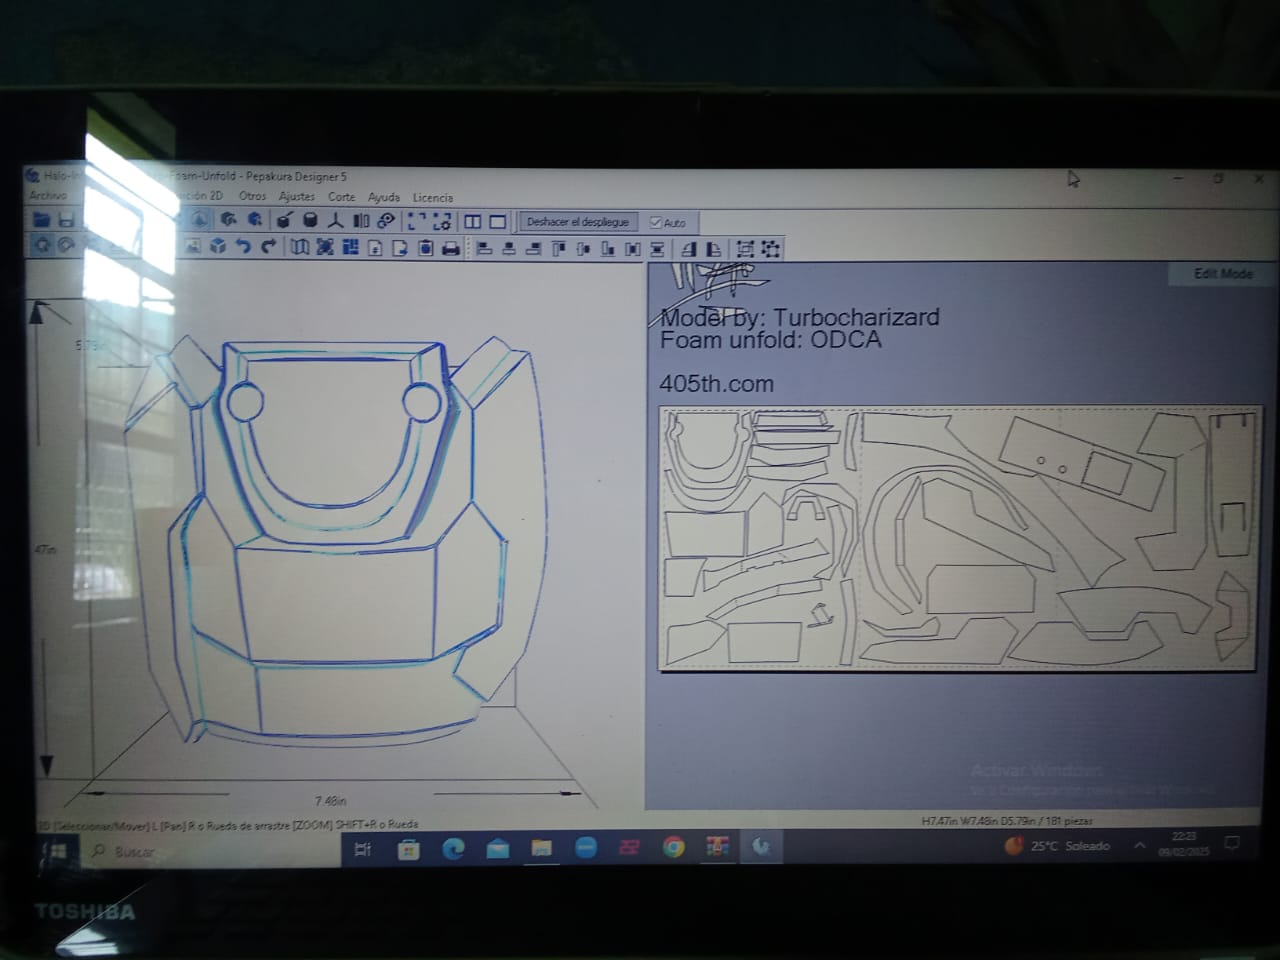Open the Licencia menu

tap(432, 198)
